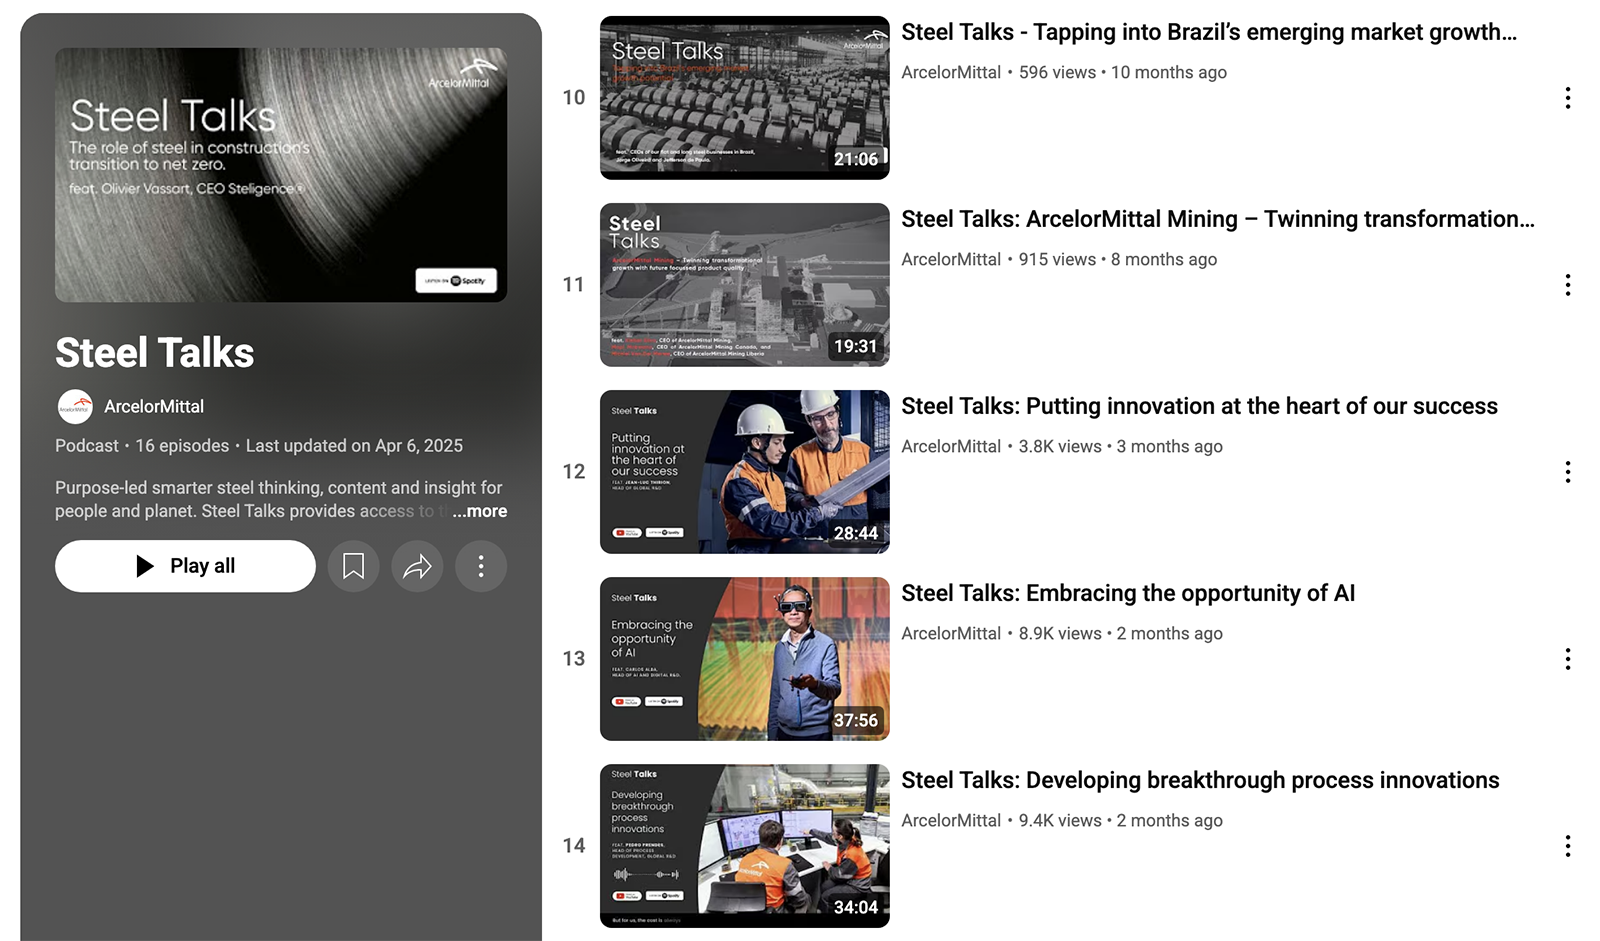Open ArcelorMittal channel name under playlist title
Image resolution: width=1600 pixels, height=941 pixels.
(154, 407)
